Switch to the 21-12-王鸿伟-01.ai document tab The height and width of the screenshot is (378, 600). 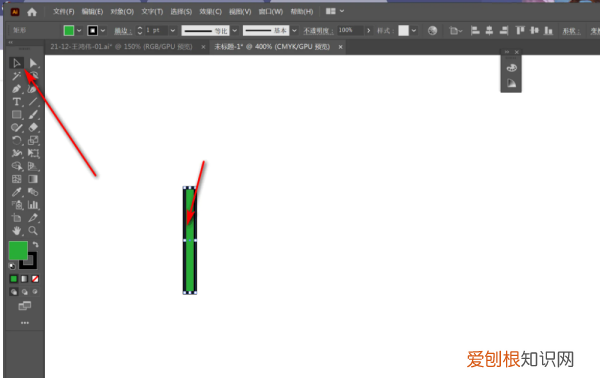121,47
